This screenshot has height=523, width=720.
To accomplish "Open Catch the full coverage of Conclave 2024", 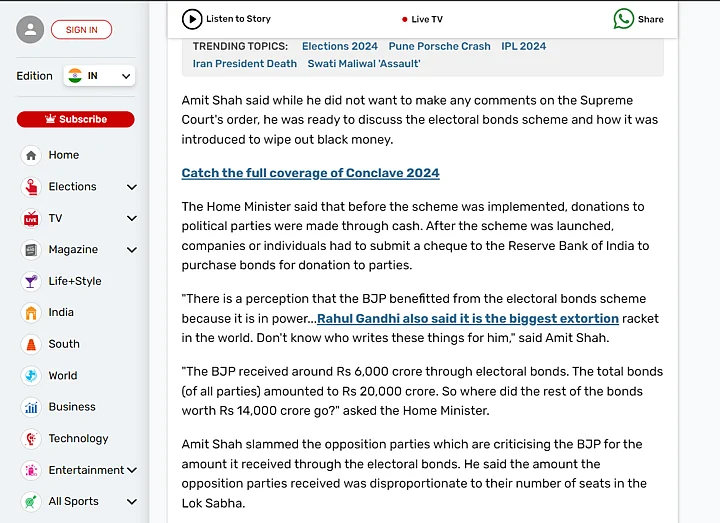I will [310, 173].
